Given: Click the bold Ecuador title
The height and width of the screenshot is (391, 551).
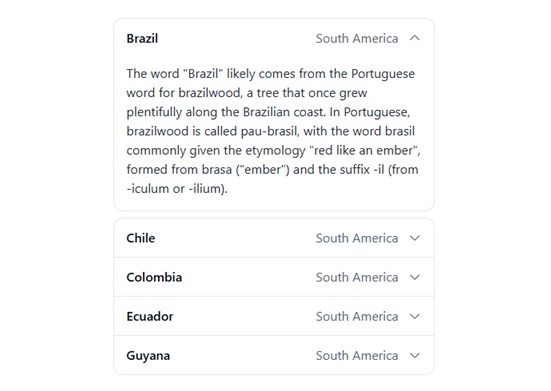Looking at the screenshot, I should pyautogui.click(x=150, y=316).
